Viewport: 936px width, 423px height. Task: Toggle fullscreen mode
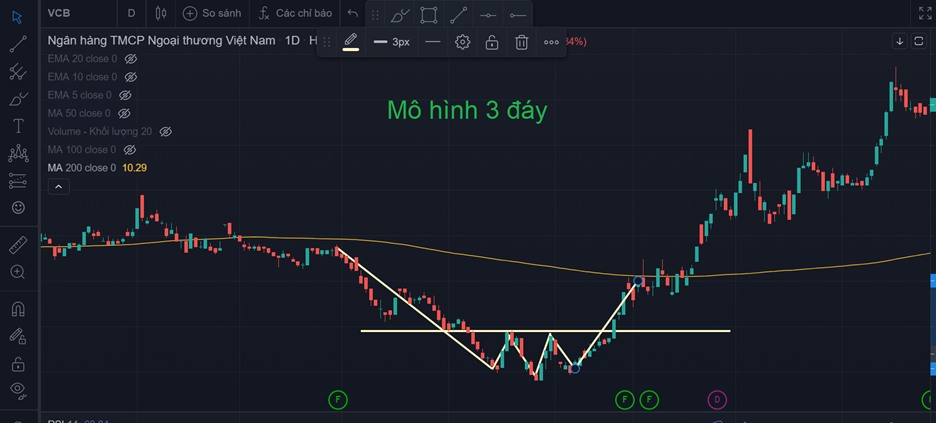[925, 13]
